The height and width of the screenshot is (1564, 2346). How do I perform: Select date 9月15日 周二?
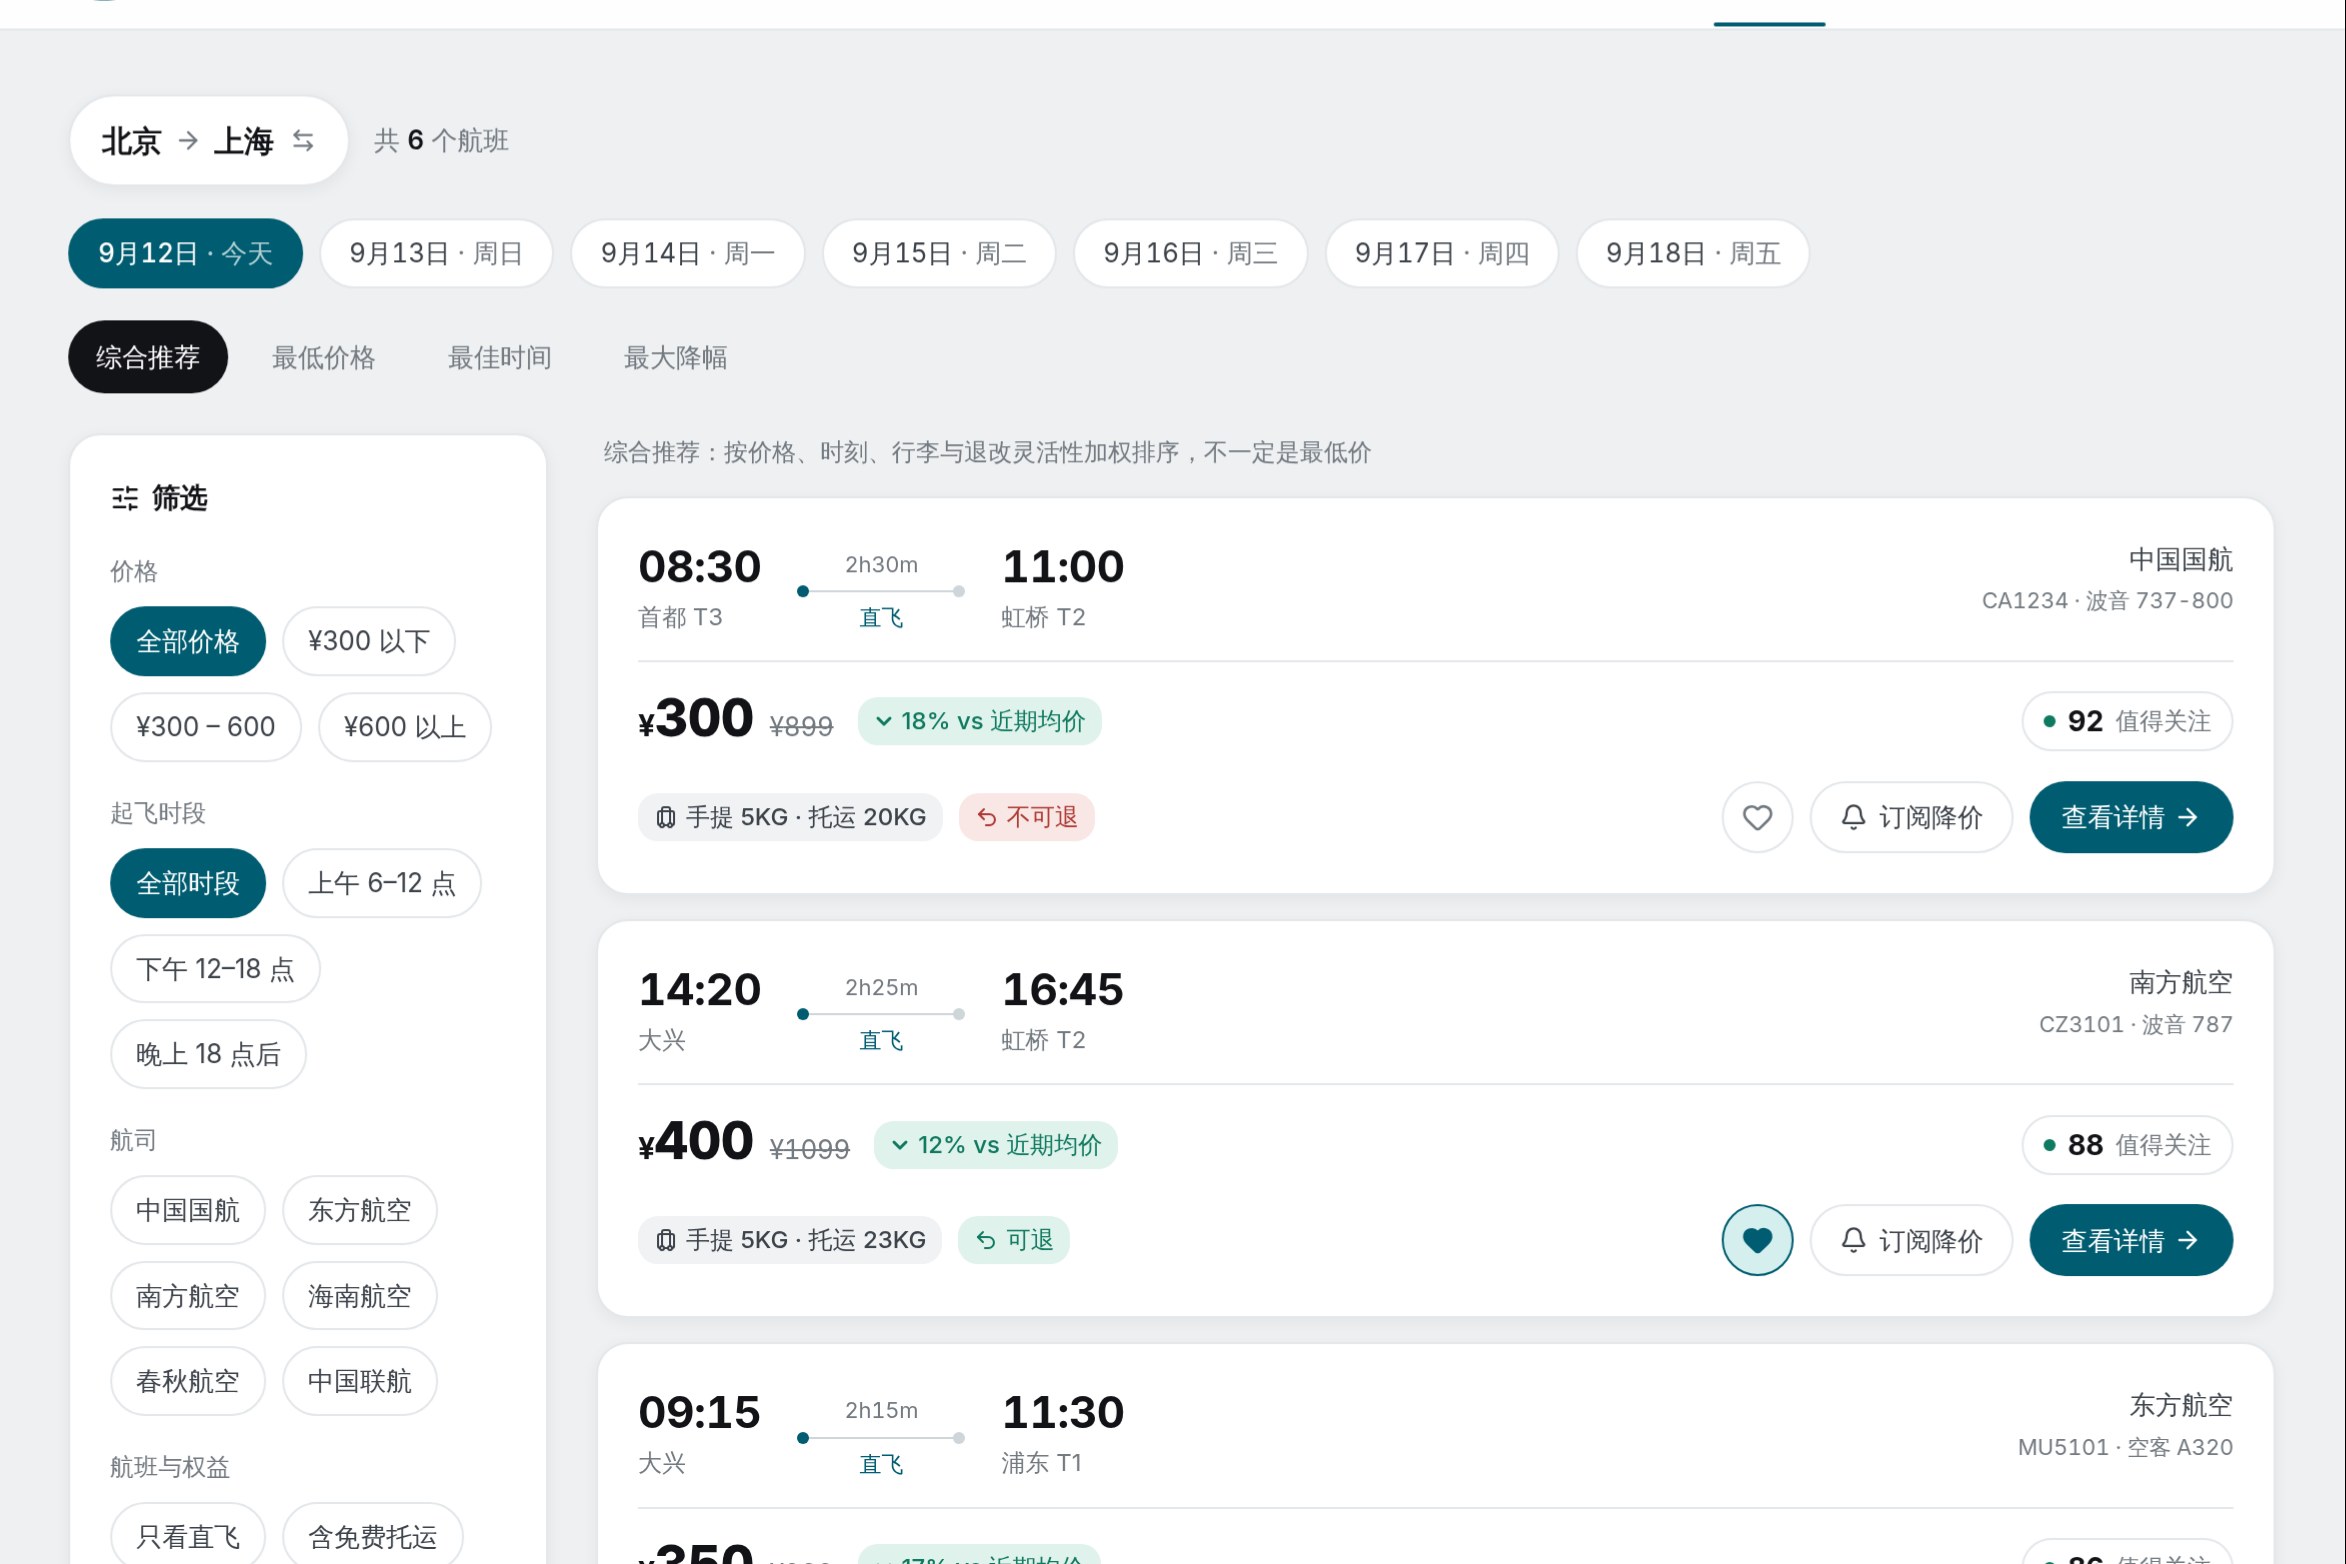pyautogui.click(x=939, y=253)
